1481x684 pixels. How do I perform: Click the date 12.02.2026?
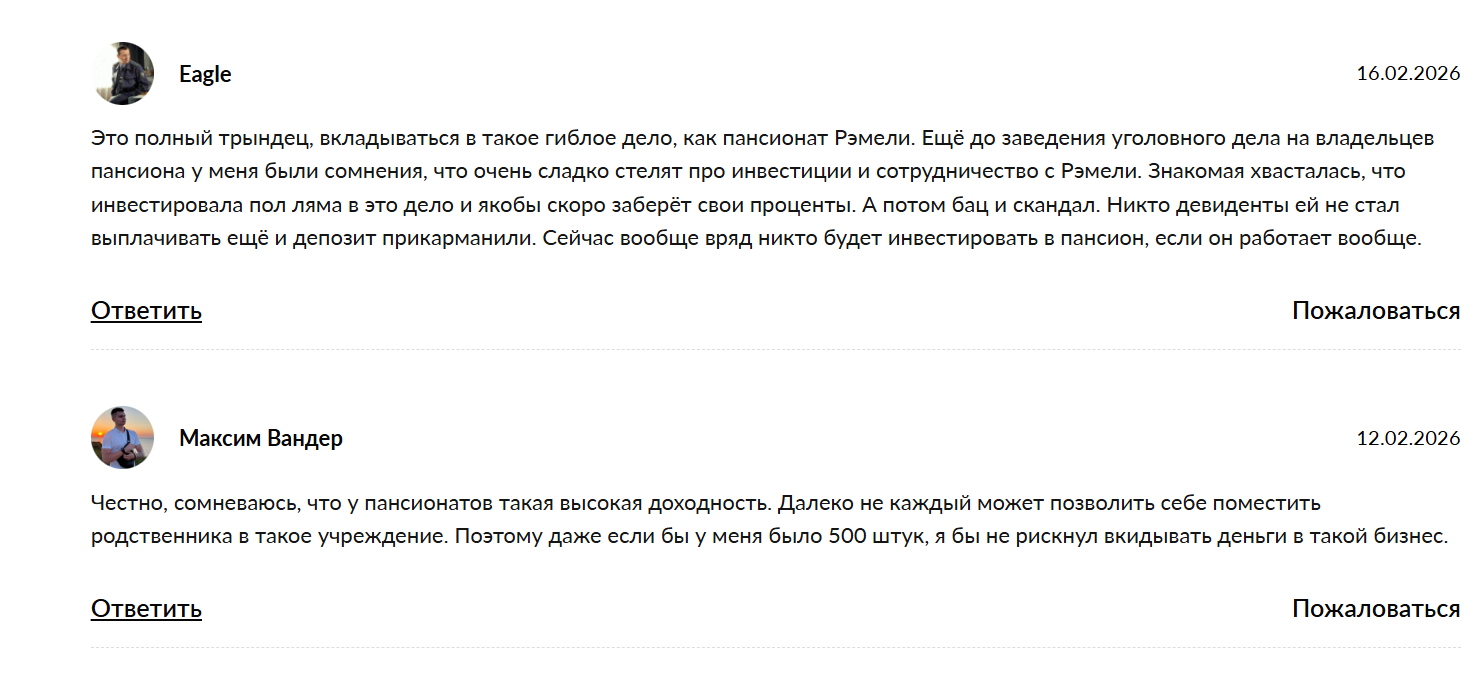pos(1407,437)
